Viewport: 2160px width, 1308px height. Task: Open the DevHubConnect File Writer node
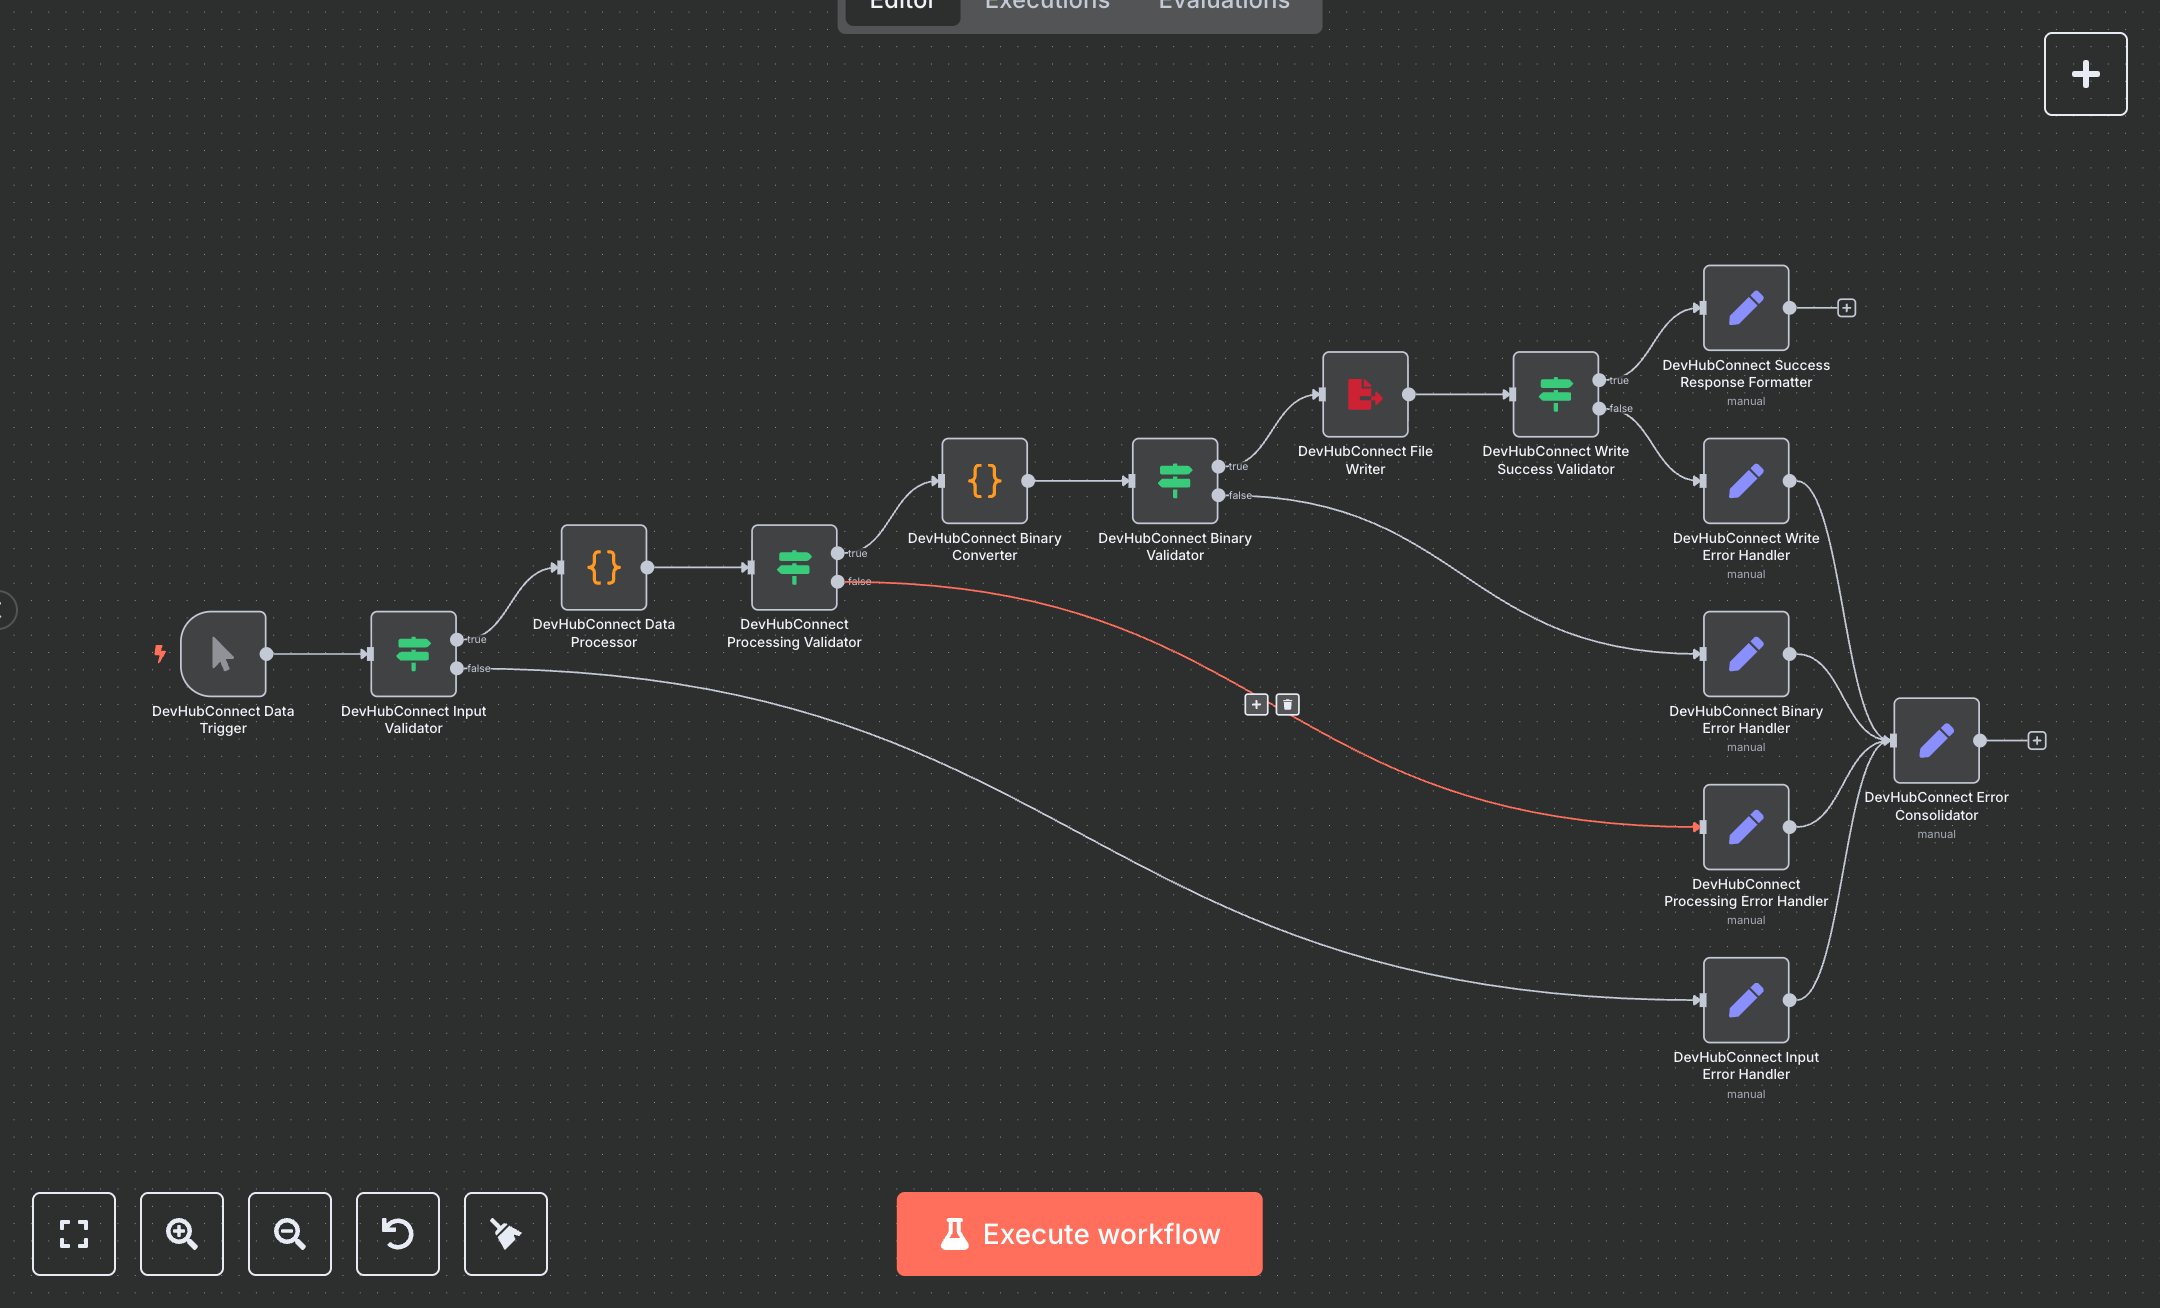click(1365, 394)
